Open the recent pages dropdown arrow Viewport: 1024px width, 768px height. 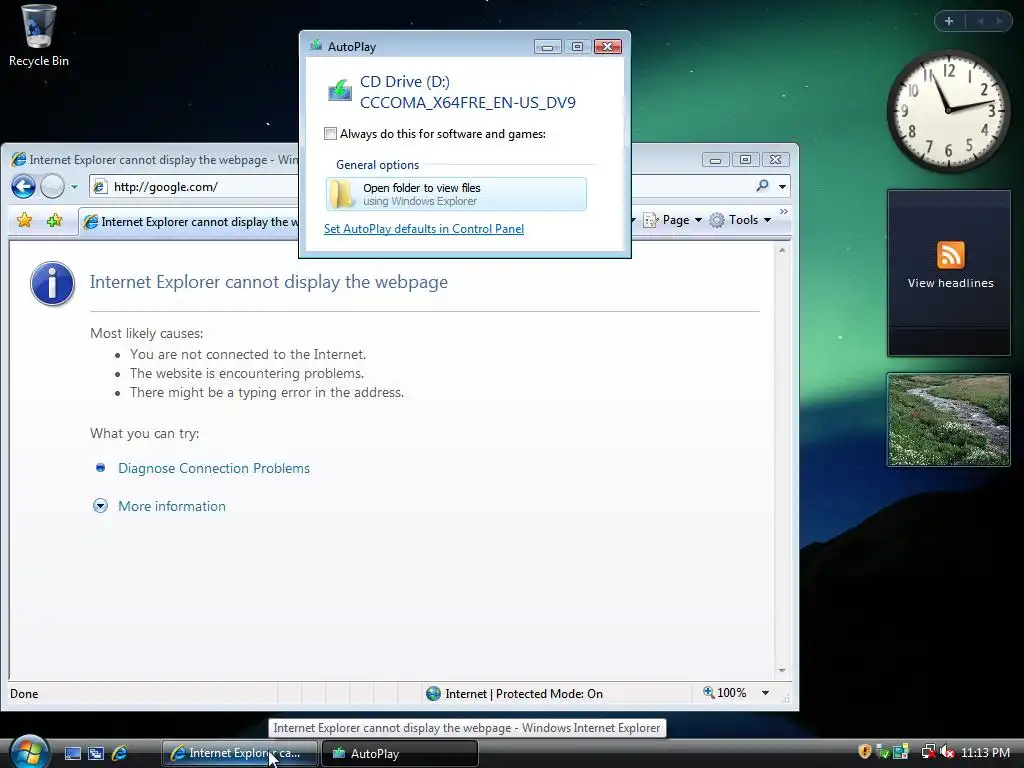click(x=74, y=187)
